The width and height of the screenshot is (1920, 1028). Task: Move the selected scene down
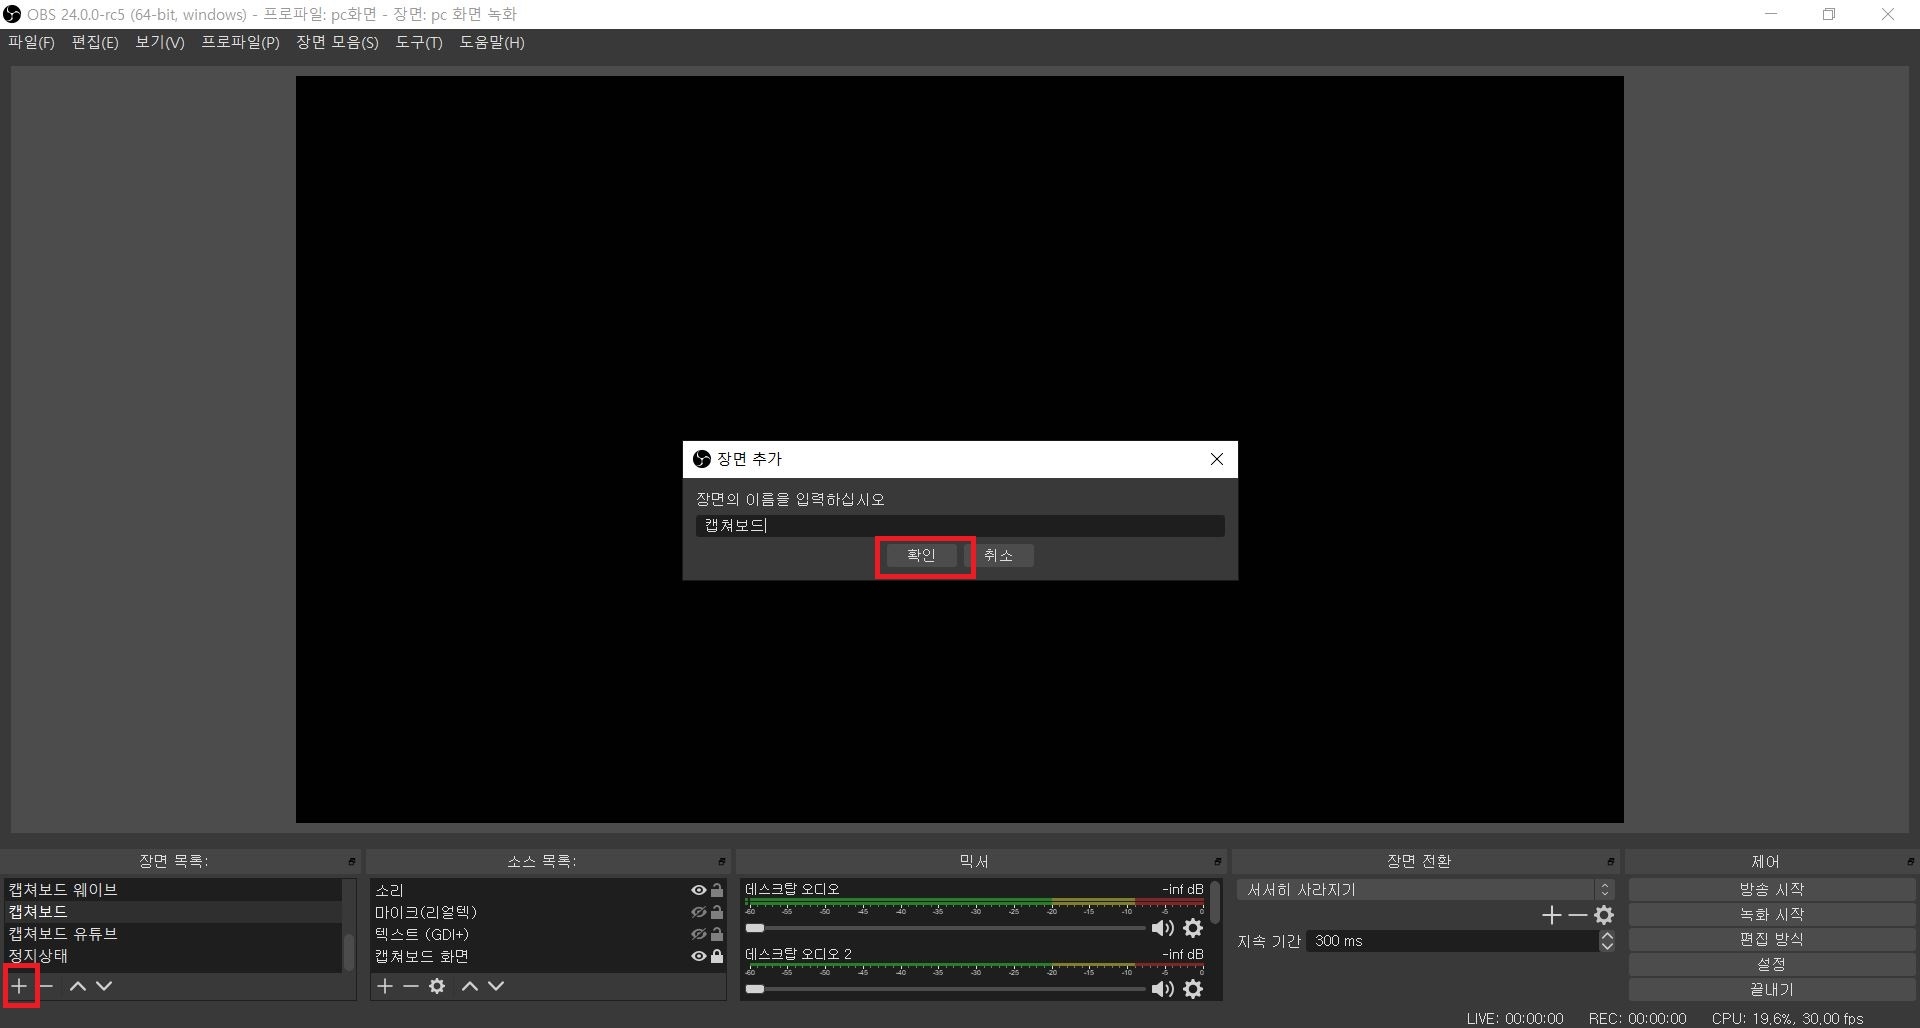(104, 986)
